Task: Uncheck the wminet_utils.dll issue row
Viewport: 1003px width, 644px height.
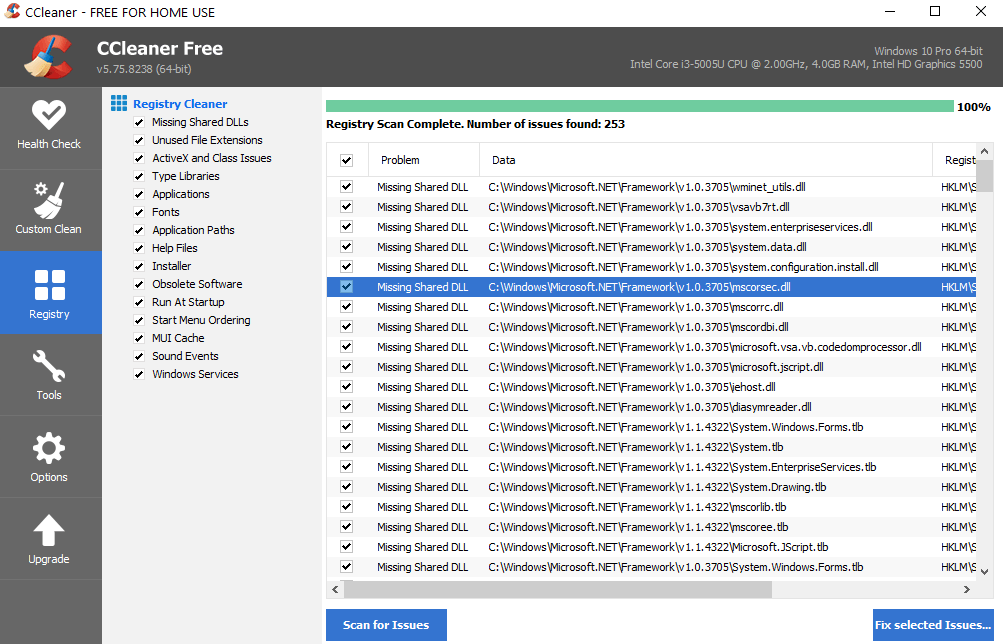Action: pos(347,187)
